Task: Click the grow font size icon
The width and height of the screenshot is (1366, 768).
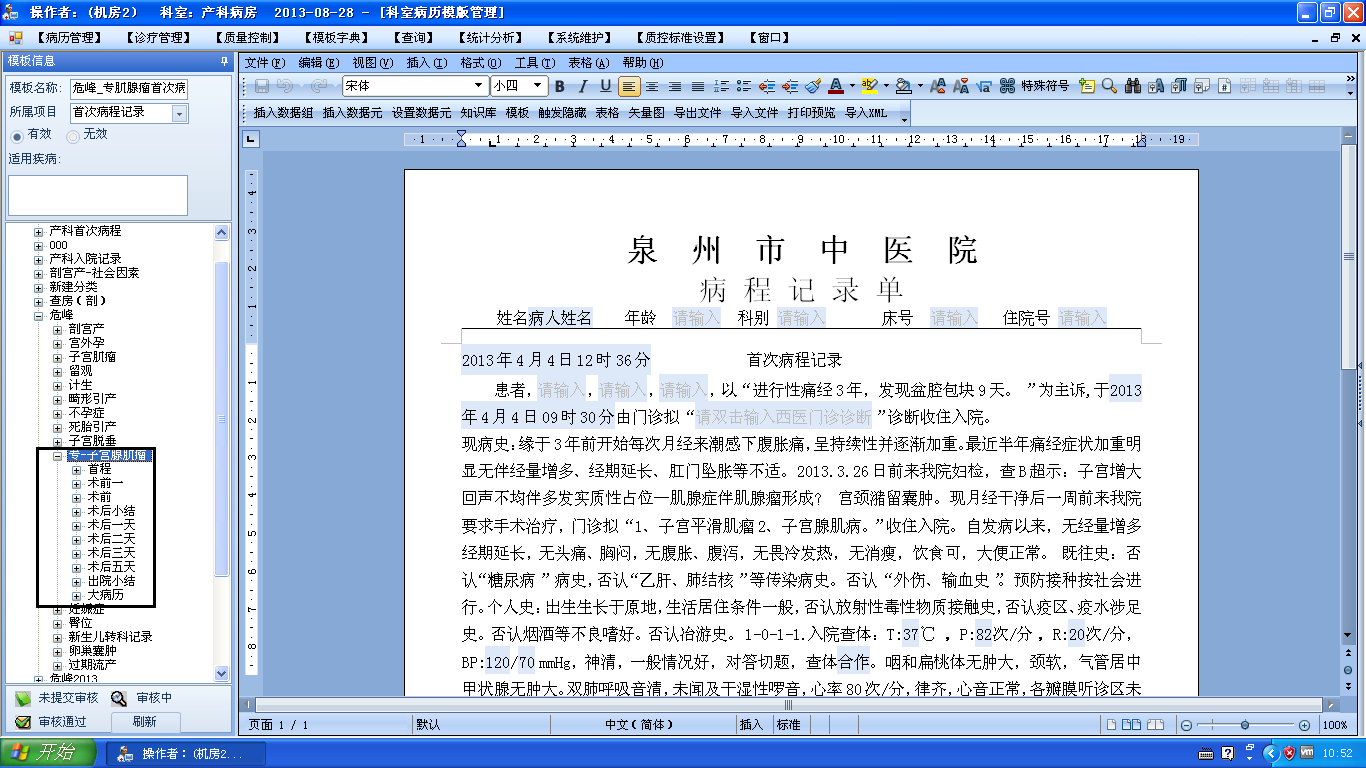Action: [x=940, y=86]
